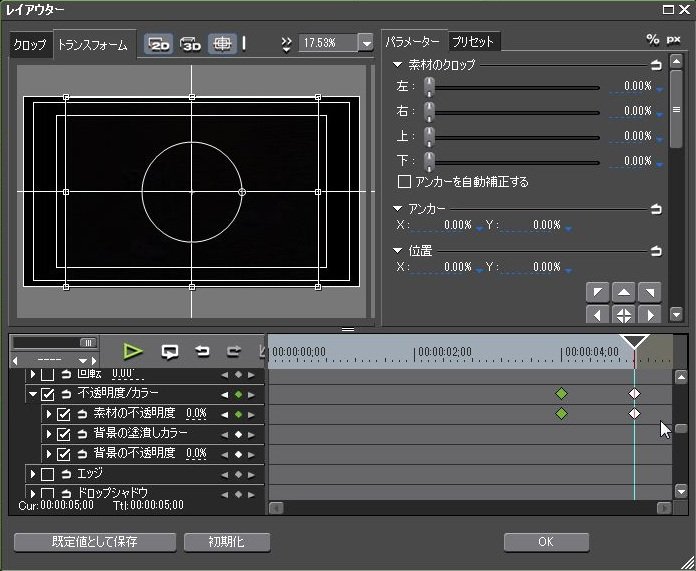Click the 右 crop slider handle
Viewport: 696px width, 571px height.
click(429, 112)
